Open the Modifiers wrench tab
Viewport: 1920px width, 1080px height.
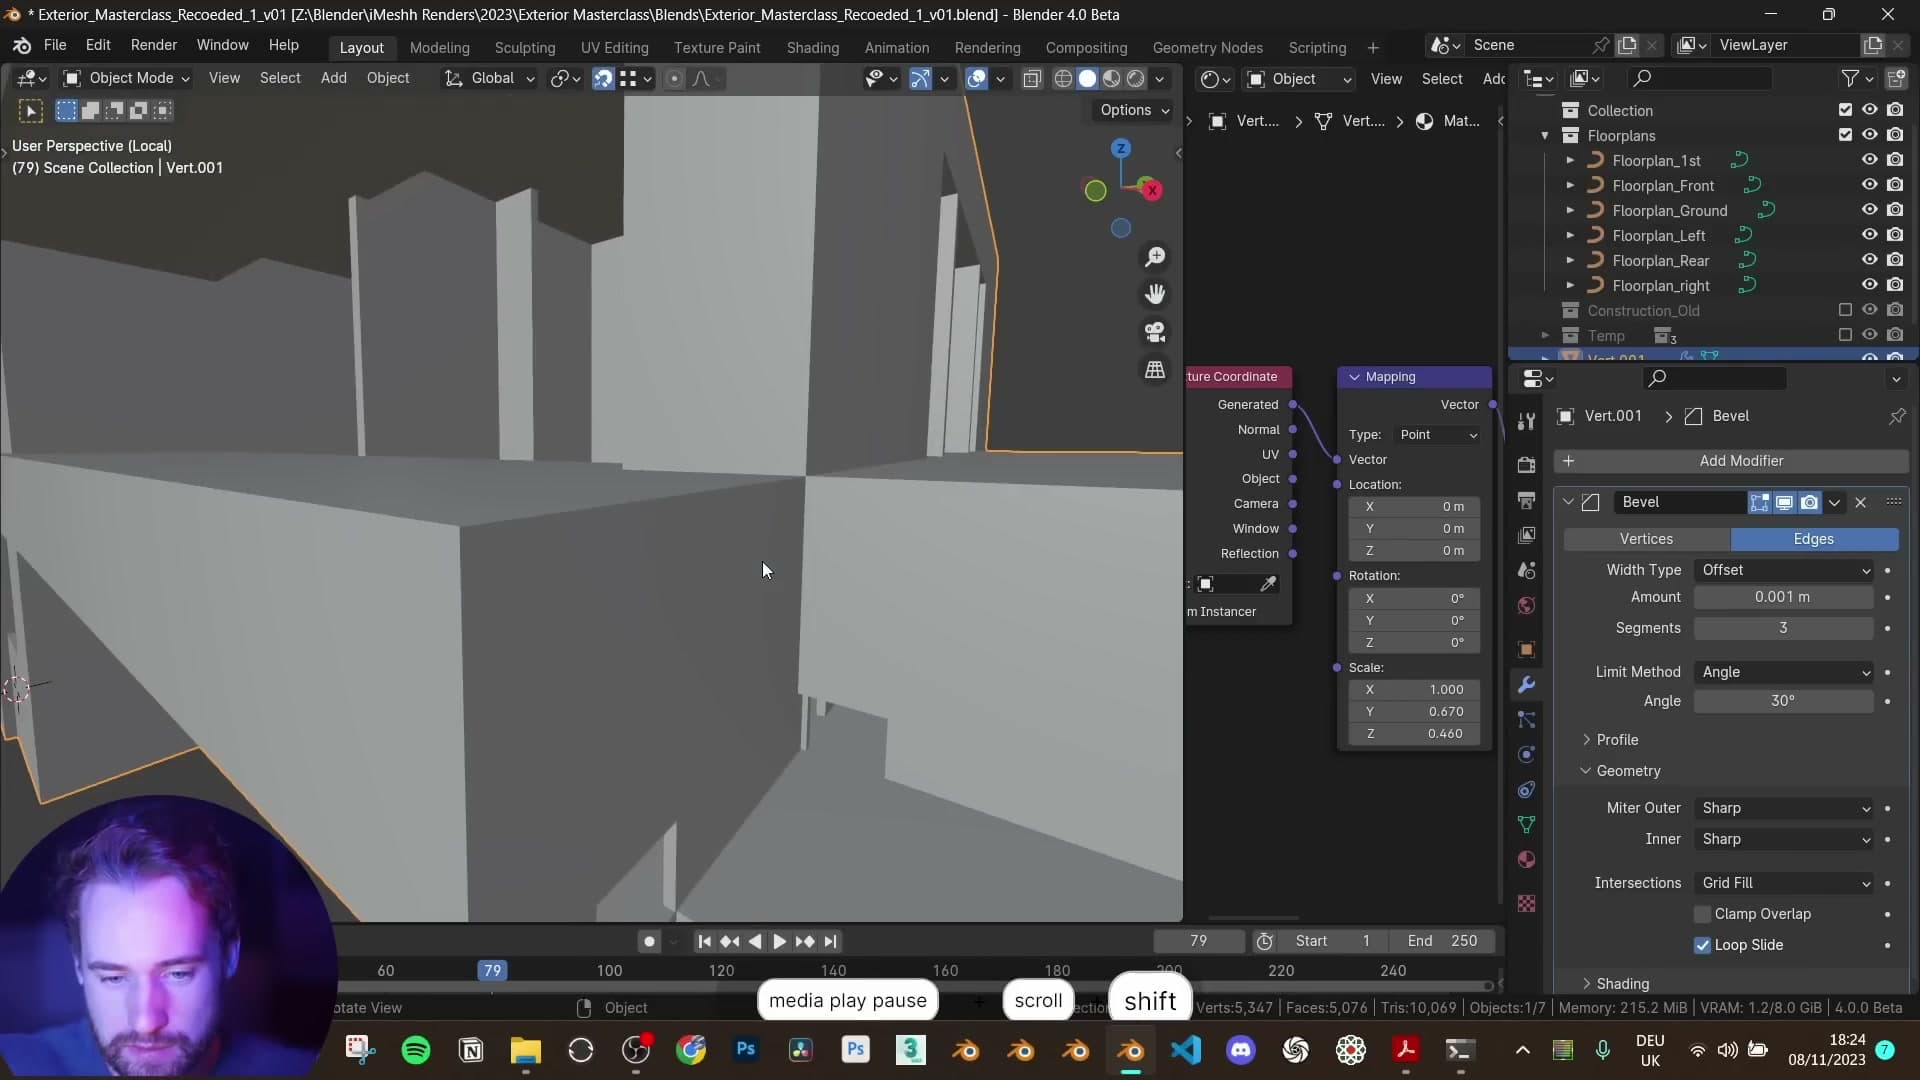[1526, 685]
